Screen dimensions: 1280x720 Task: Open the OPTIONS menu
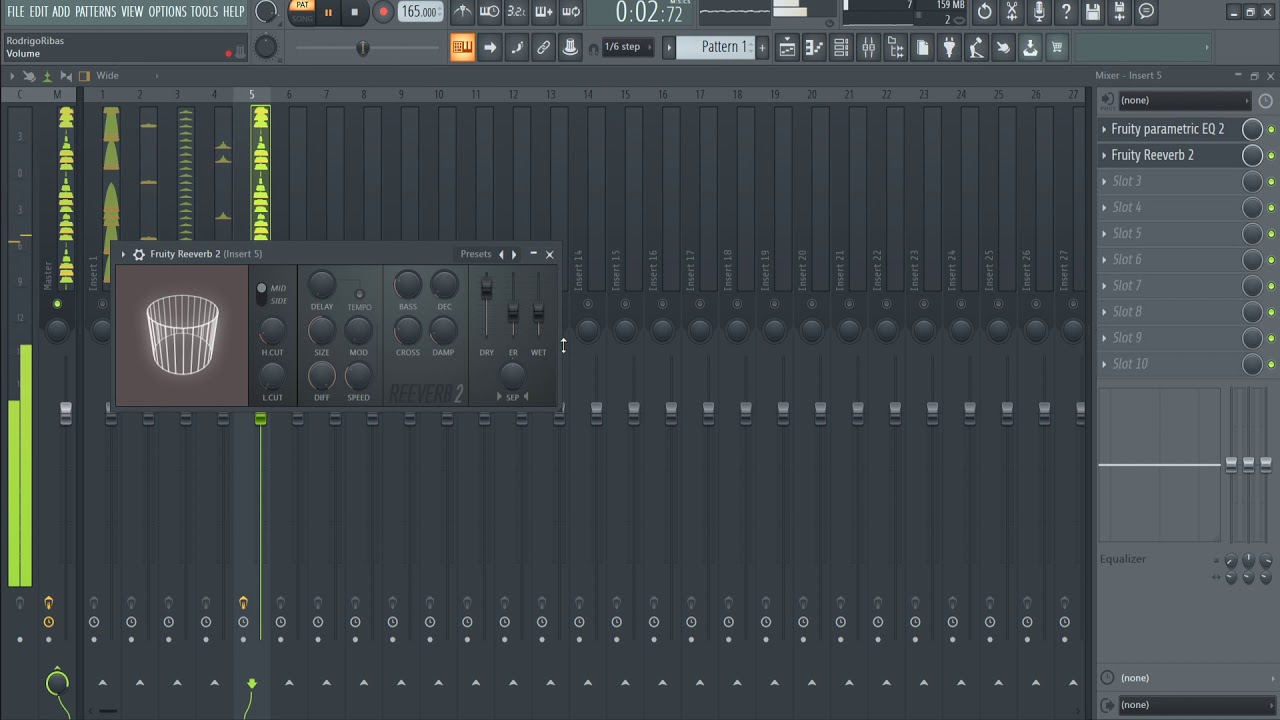click(167, 12)
